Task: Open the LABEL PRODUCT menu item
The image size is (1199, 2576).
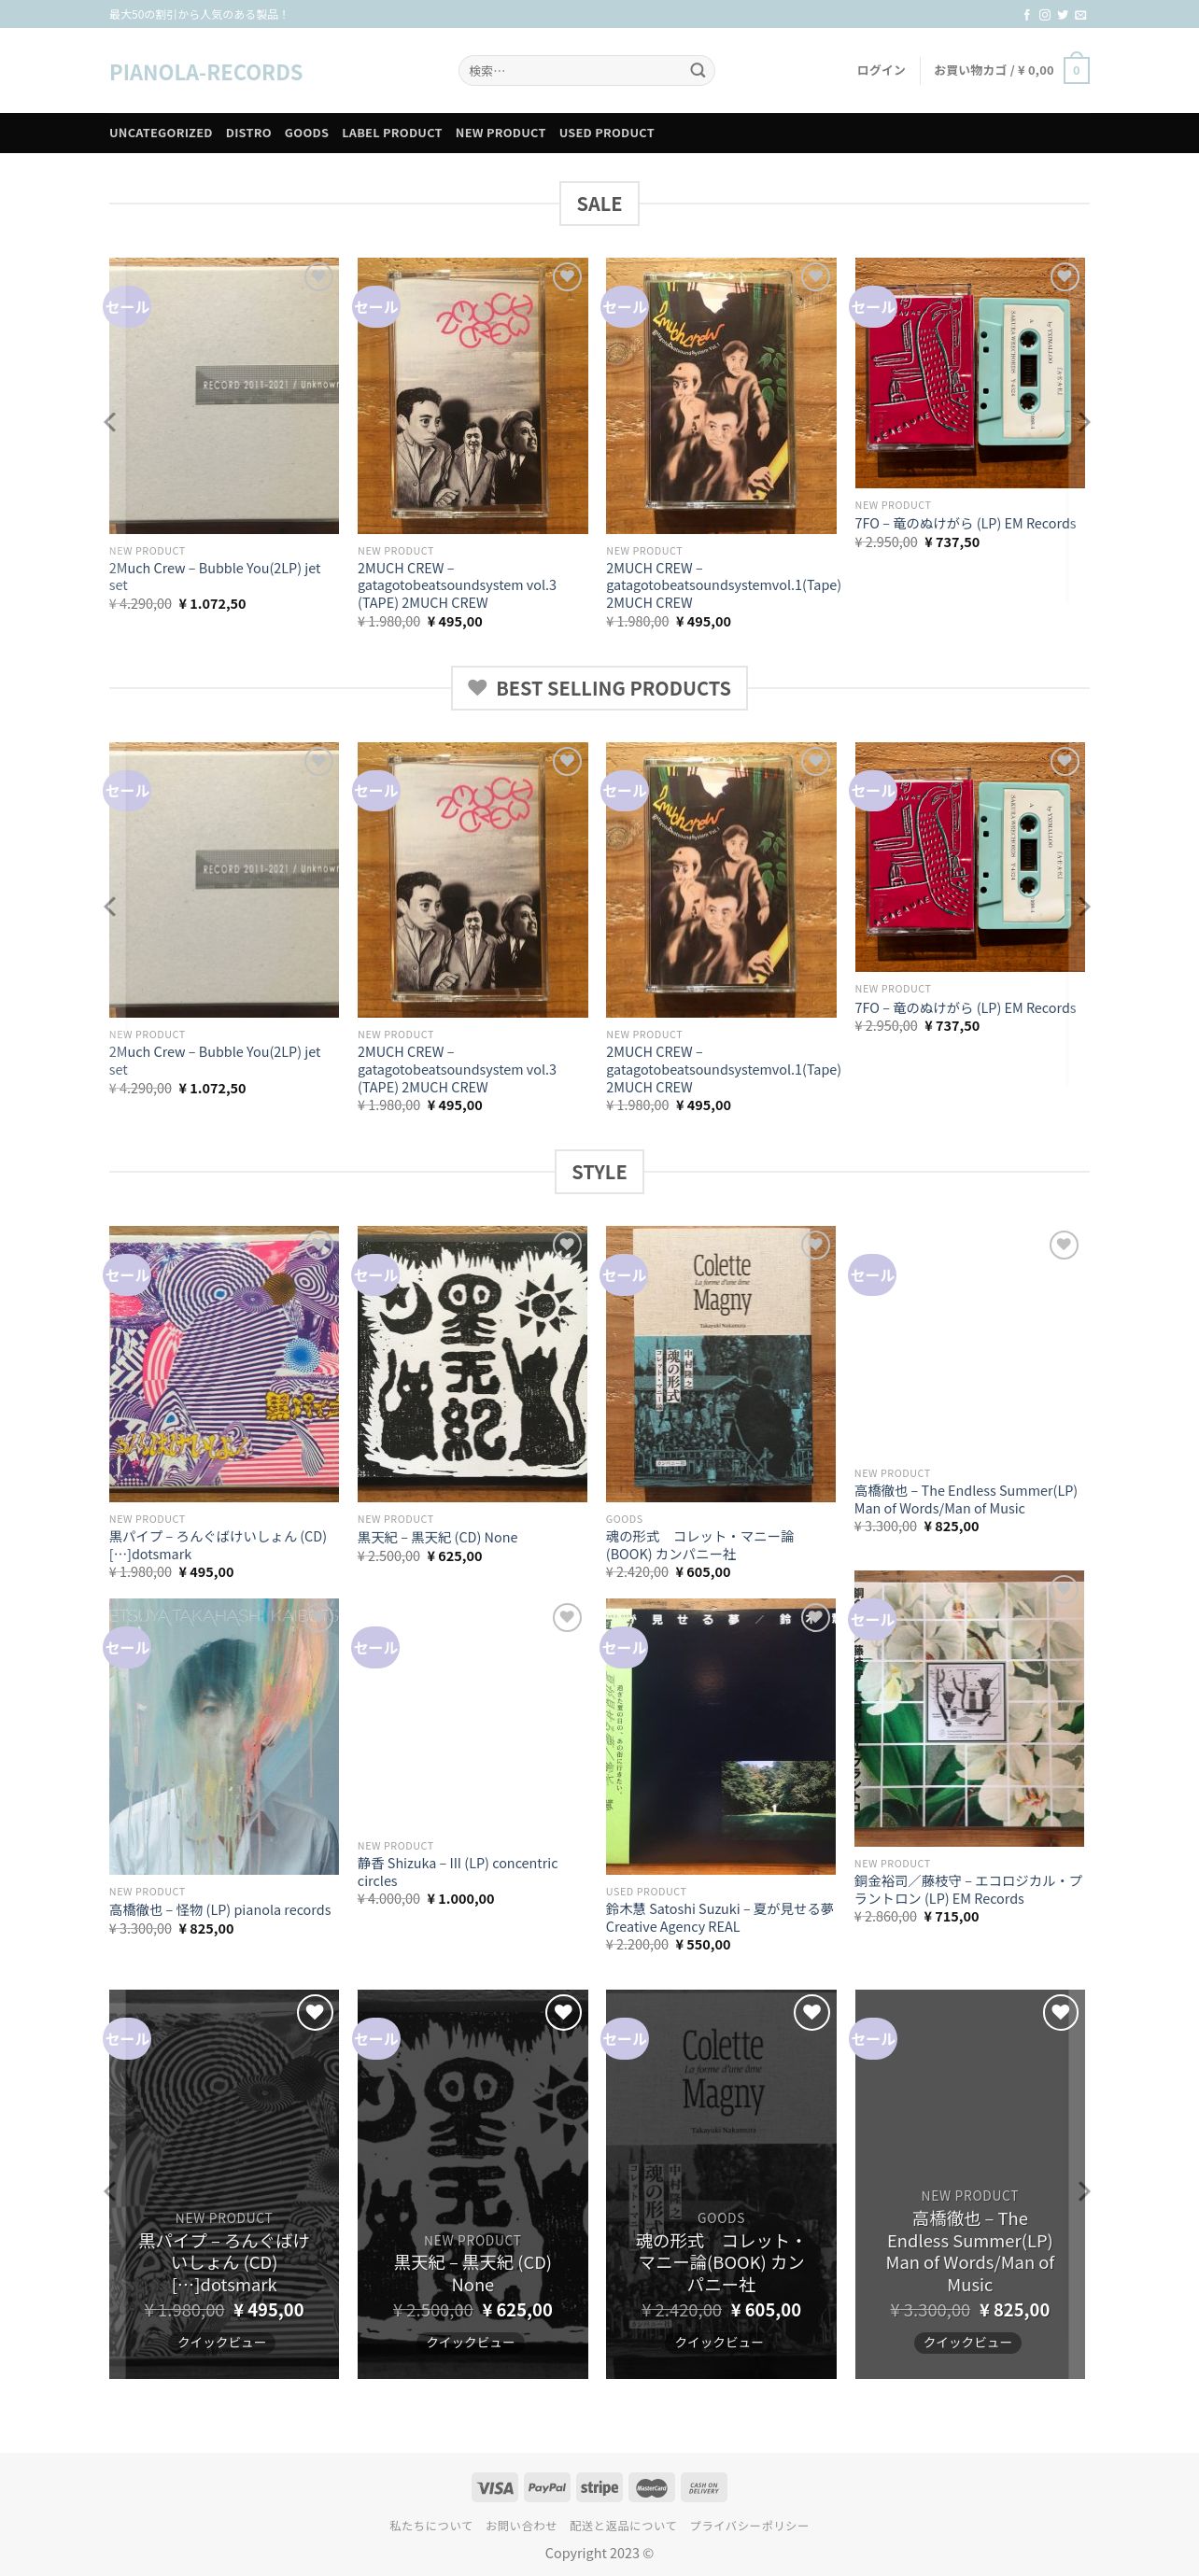Action: 392,133
